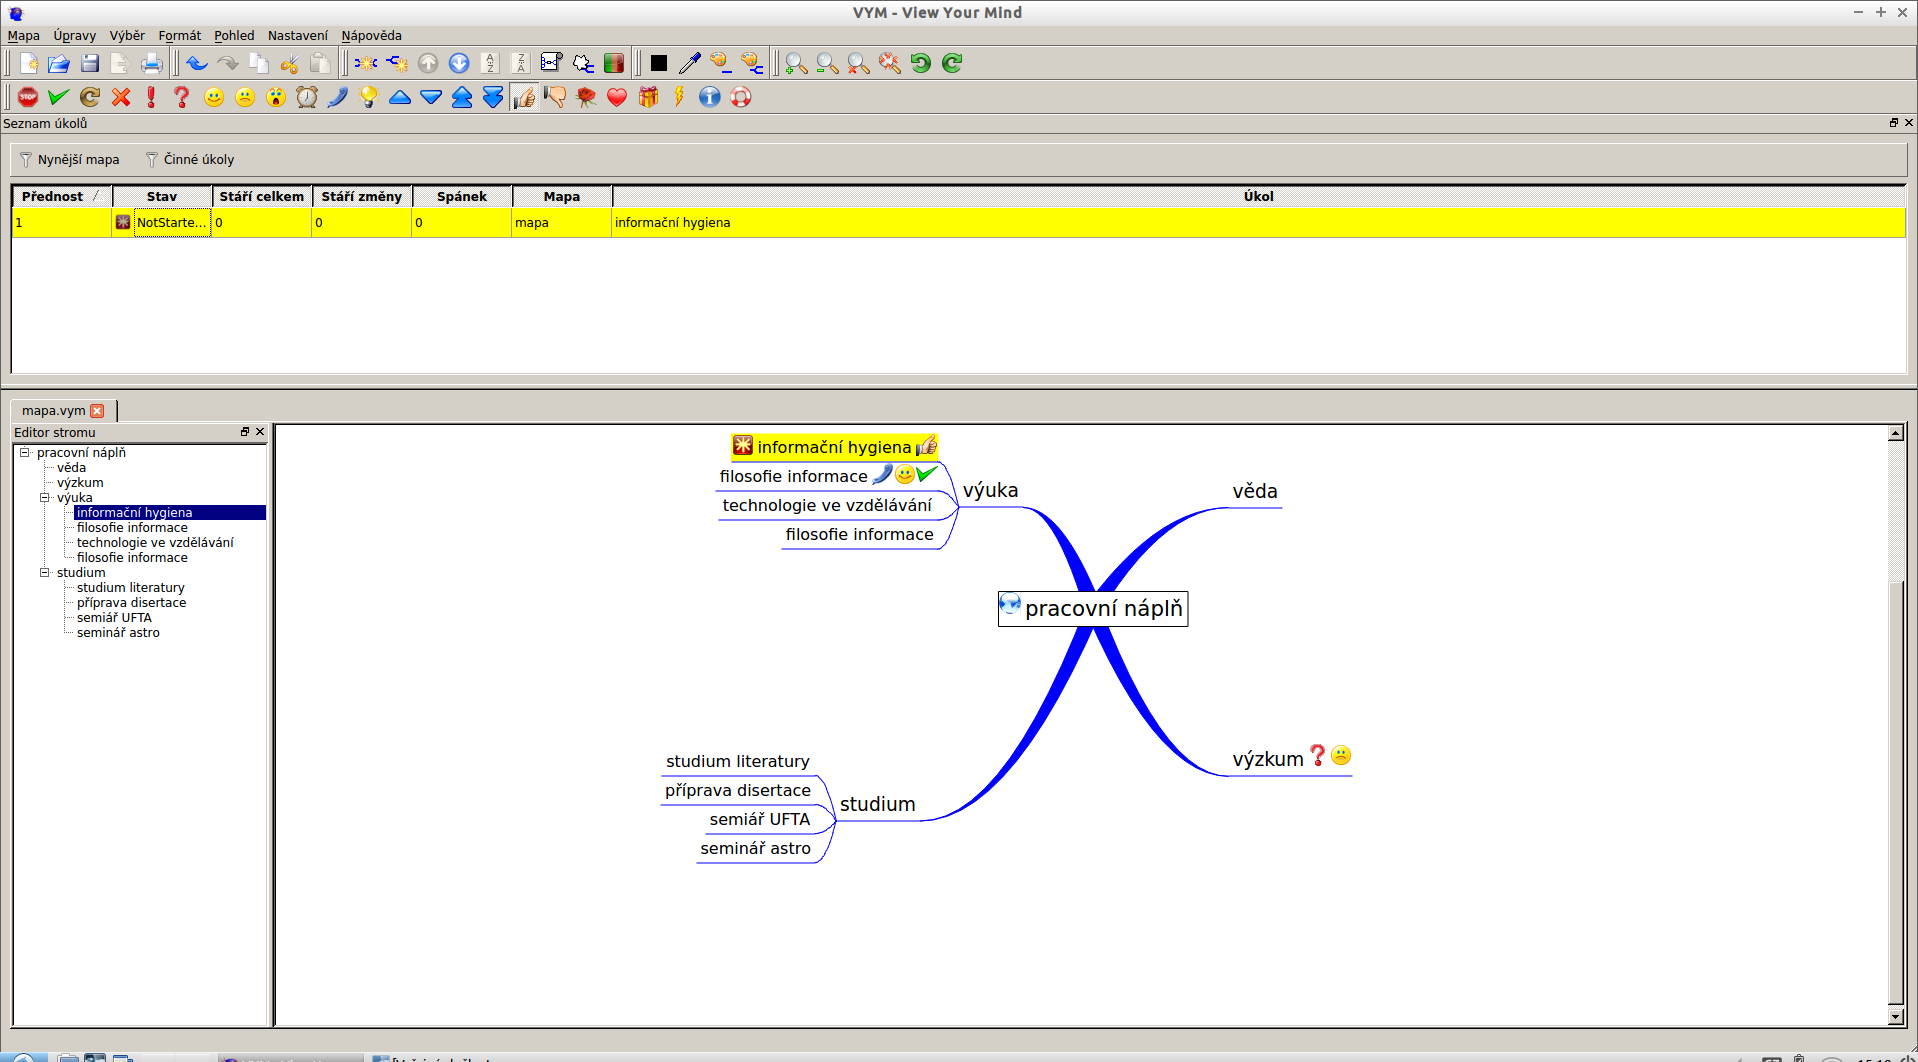The width and height of the screenshot is (1918, 1062).
Task: Click the Print icon
Action: point(151,64)
